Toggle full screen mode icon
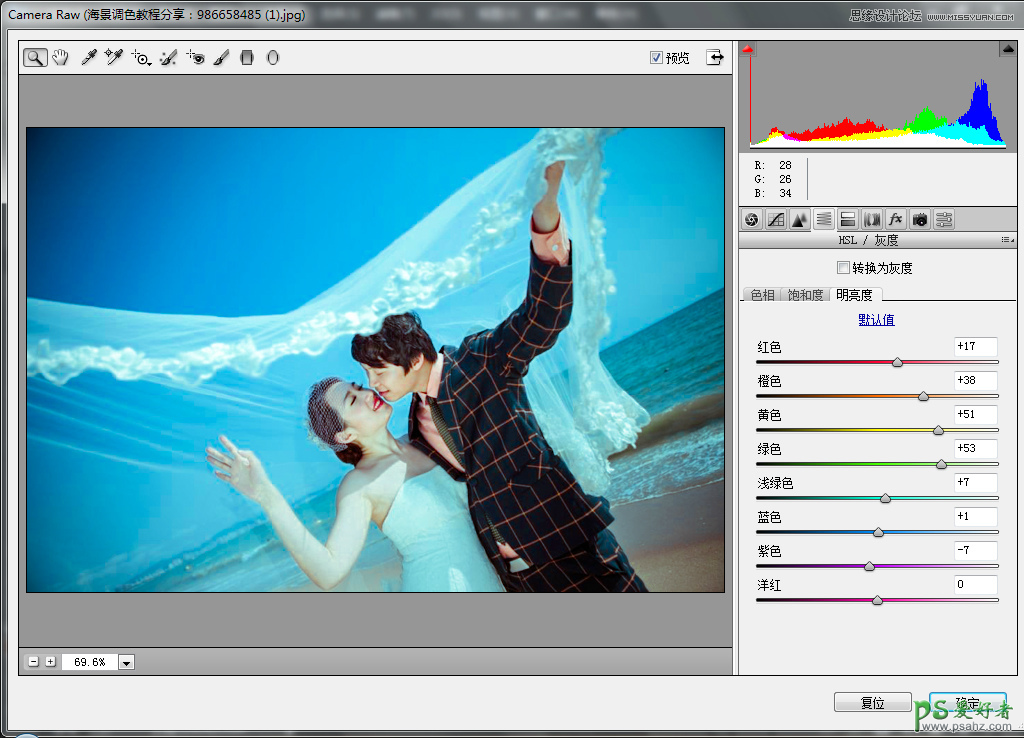The height and width of the screenshot is (738, 1024). [715, 58]
